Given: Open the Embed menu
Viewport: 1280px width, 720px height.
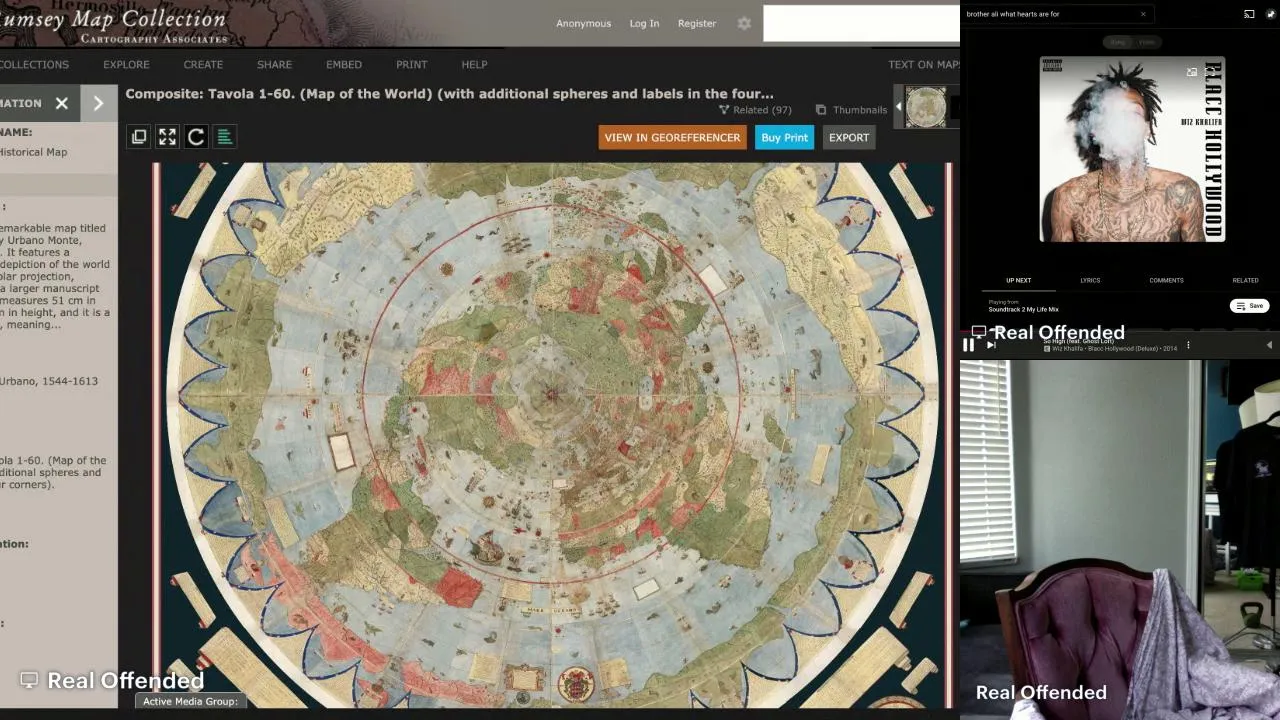Looking at the screenshot, I should [x=344, y=64].
